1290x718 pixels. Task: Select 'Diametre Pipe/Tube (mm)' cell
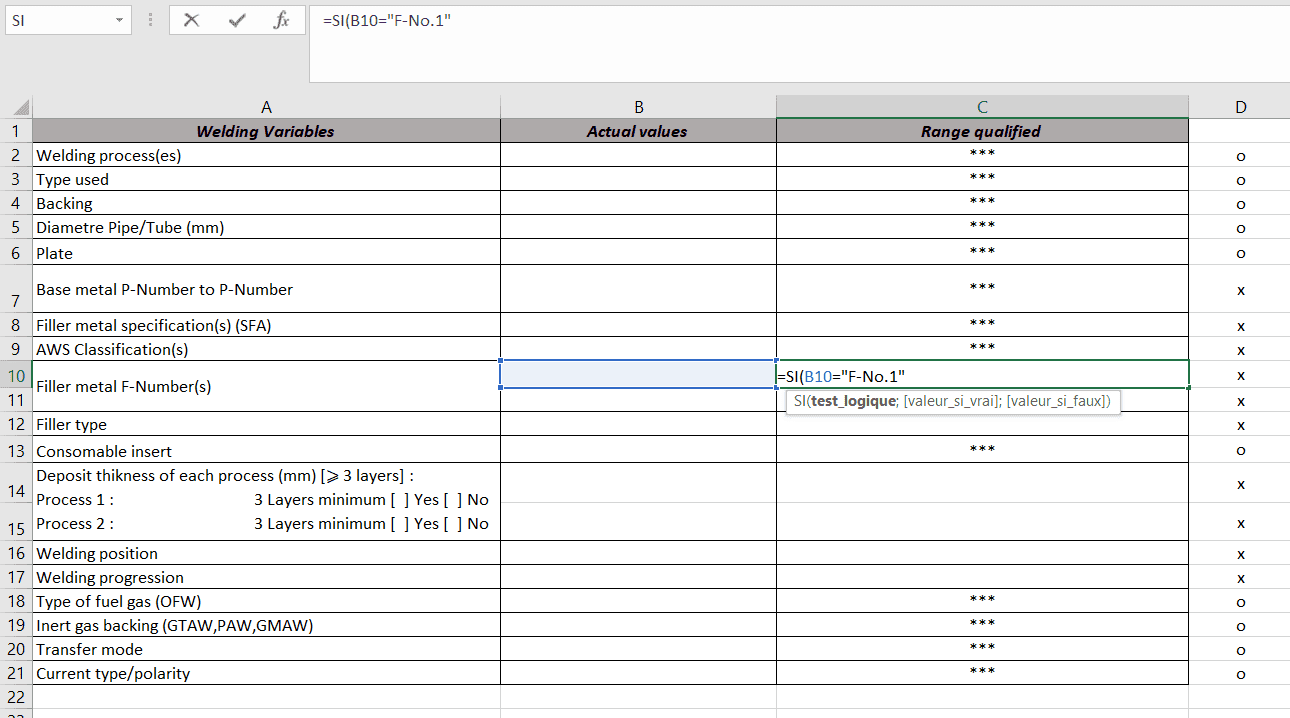point(266,227)
